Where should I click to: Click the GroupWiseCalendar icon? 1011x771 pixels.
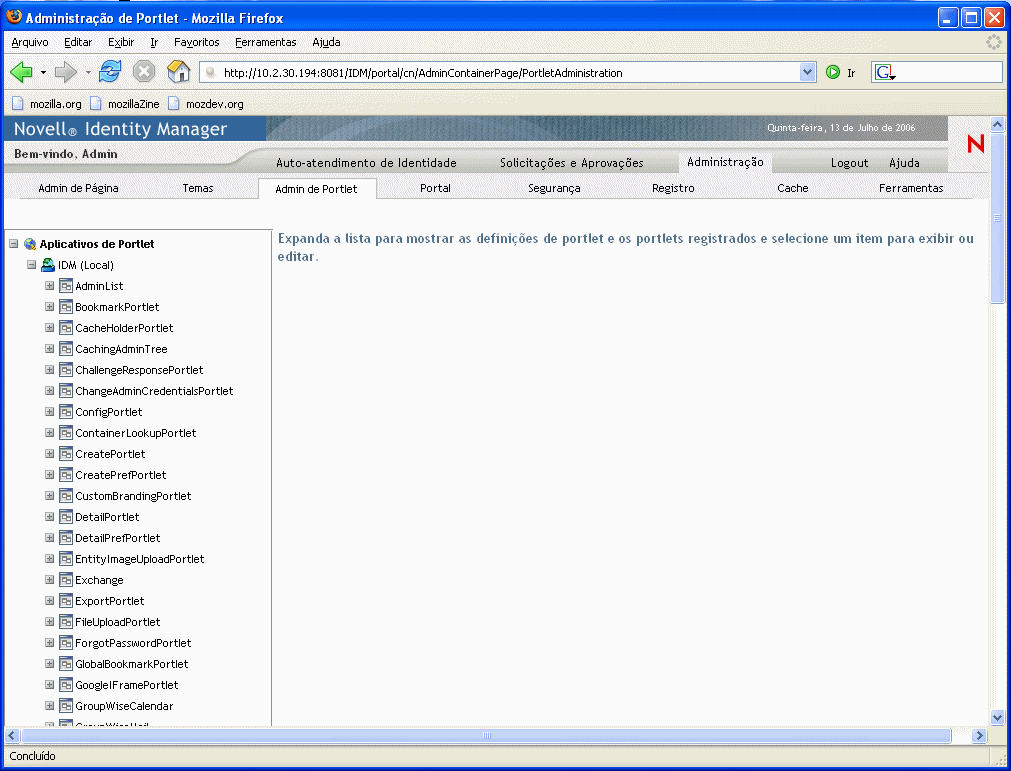65,706
